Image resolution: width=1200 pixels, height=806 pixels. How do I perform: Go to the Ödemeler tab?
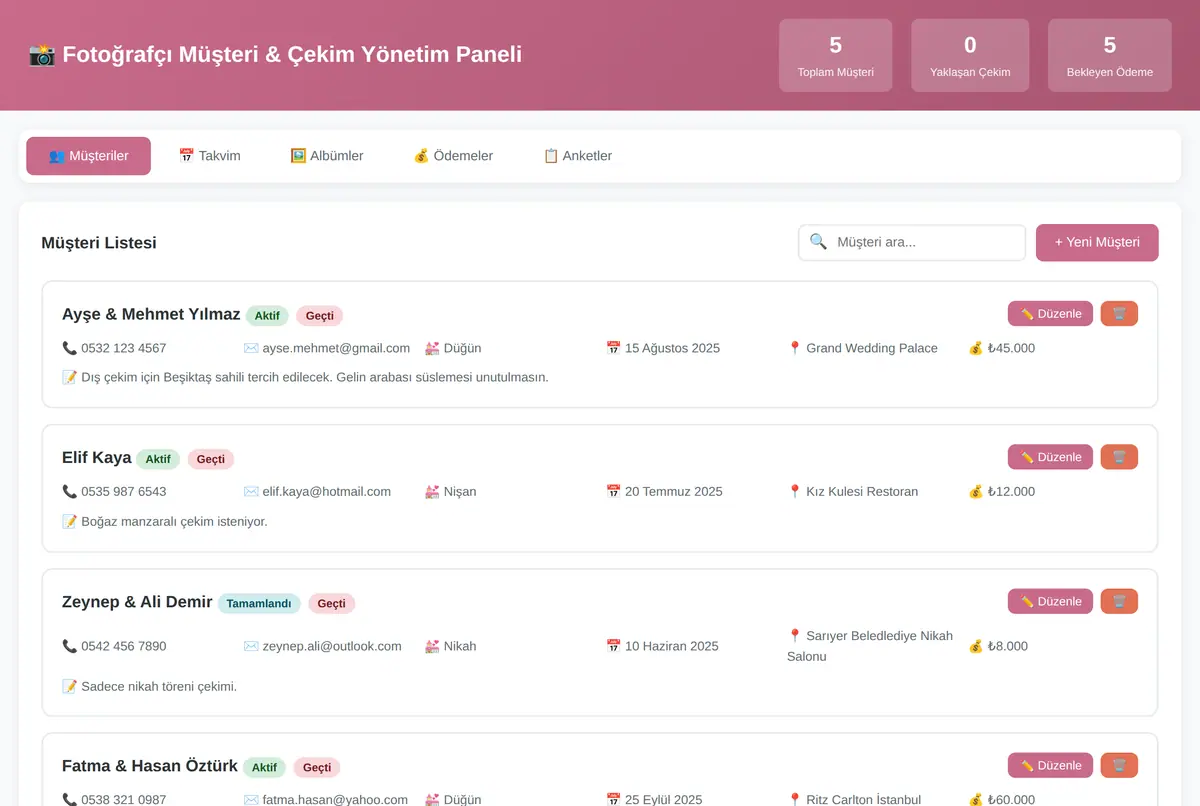(x=453, y=156)
